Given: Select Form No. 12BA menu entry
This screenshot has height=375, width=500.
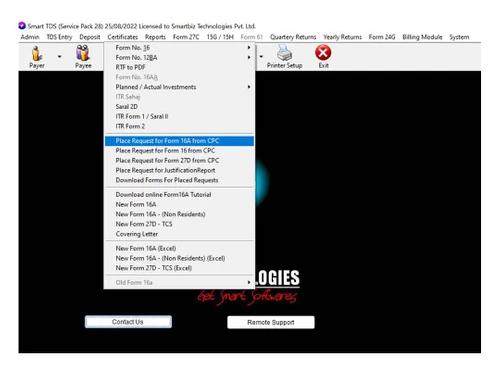Looking at the screenshot, I should (179, 57).
